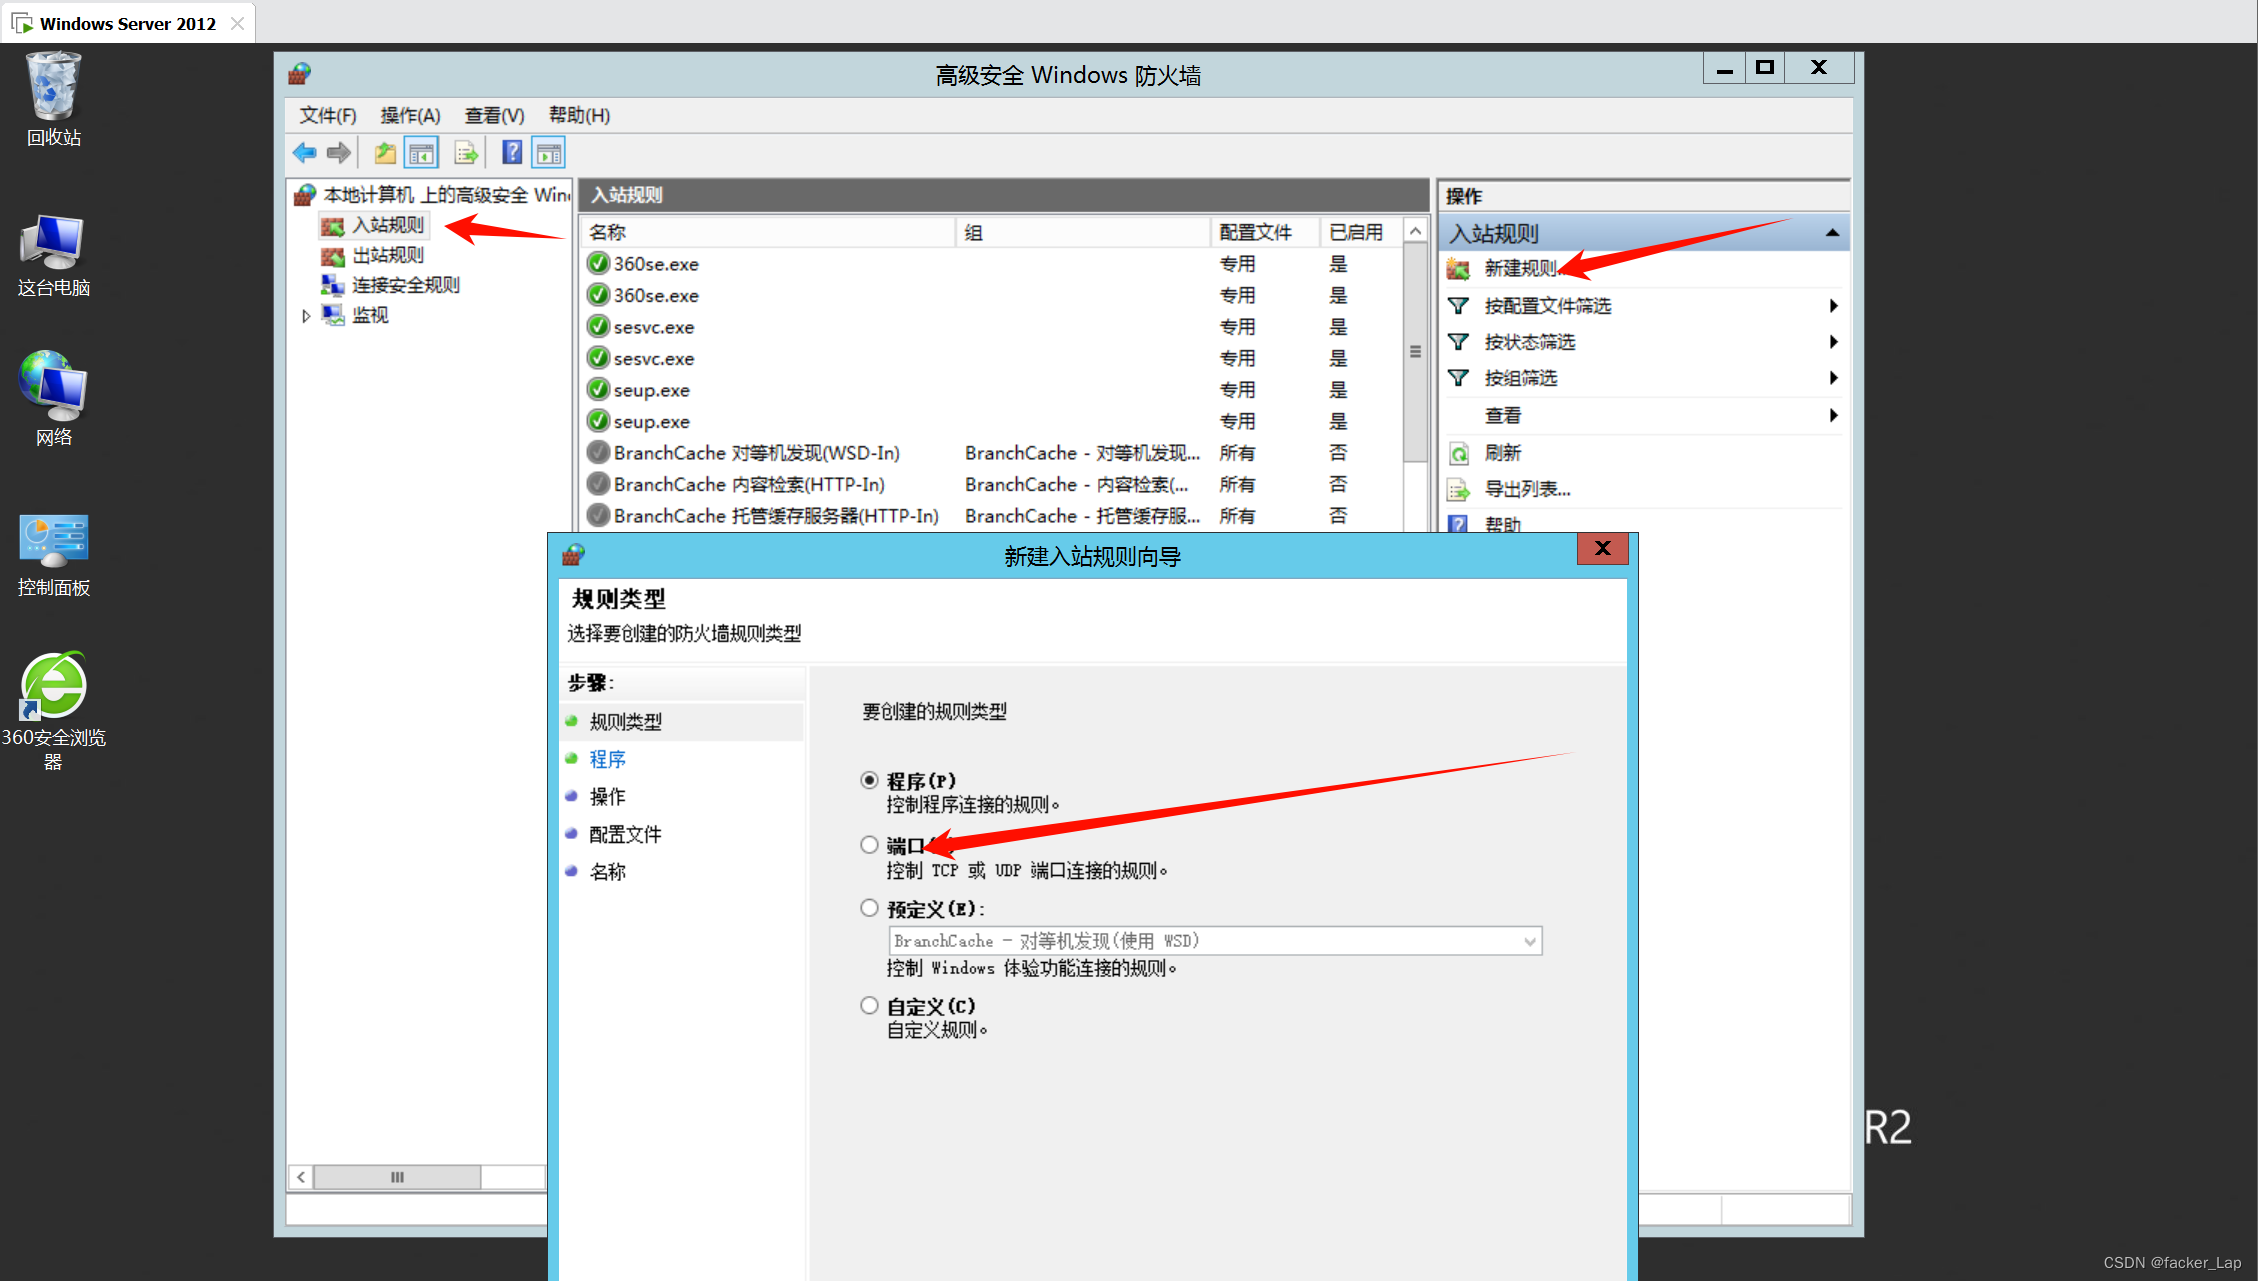Select the Custom (自定义) radio option

point(869,1005)
